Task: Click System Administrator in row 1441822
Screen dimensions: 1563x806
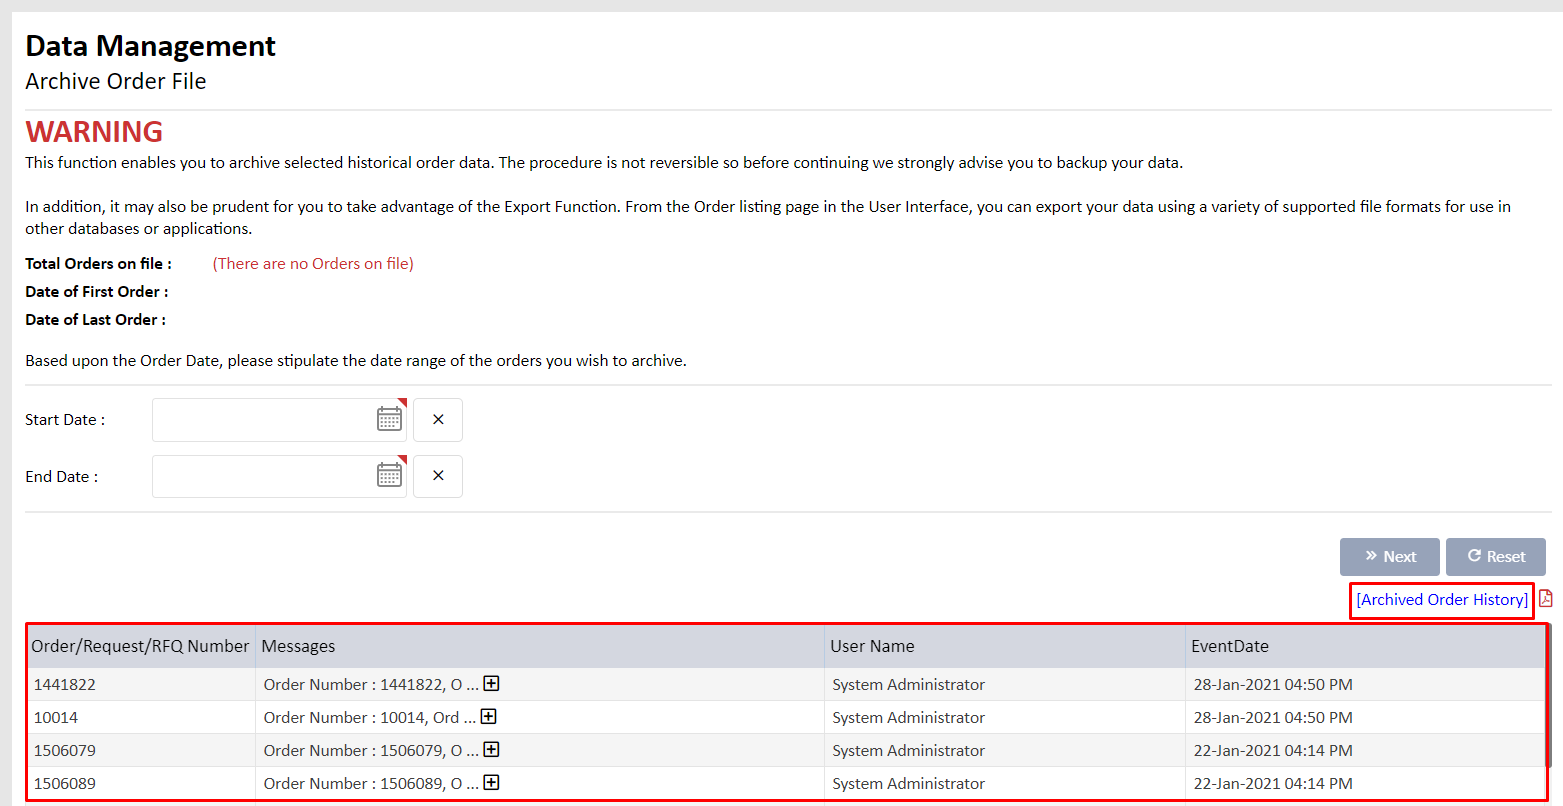Action: click(908, 684)
